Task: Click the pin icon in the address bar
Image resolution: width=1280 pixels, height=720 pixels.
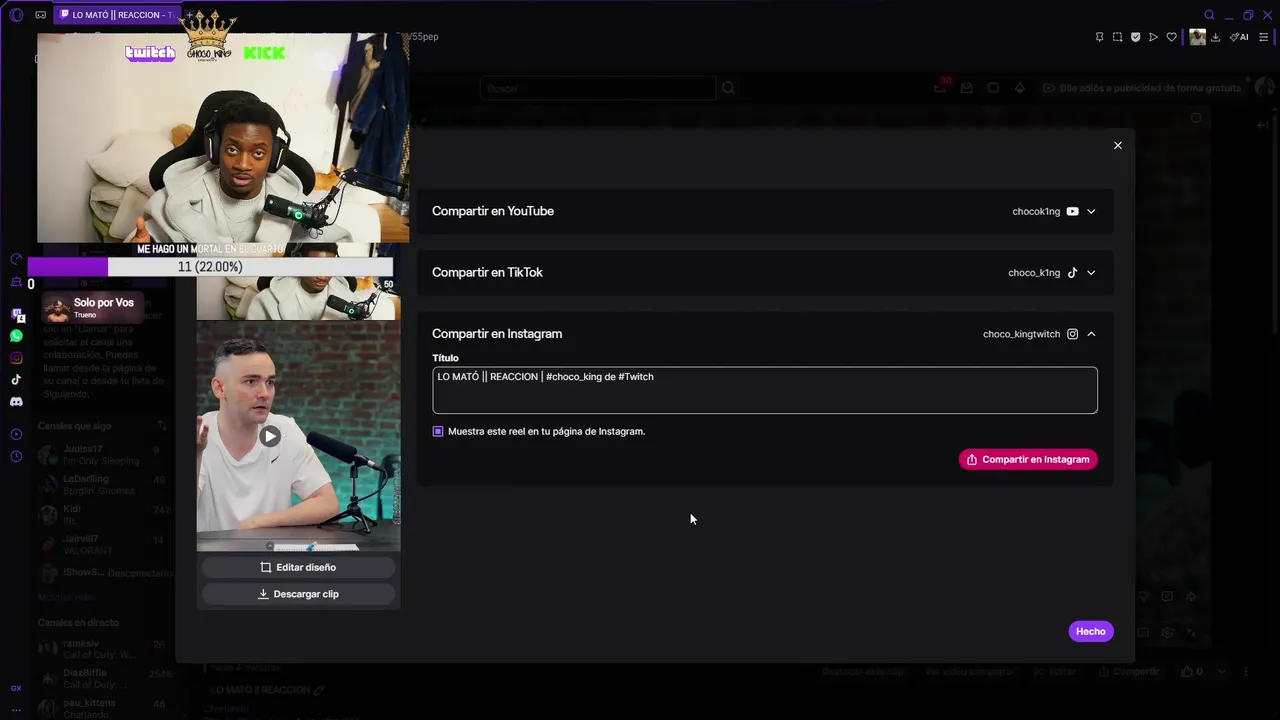Action: click(x=1099, y=37)
